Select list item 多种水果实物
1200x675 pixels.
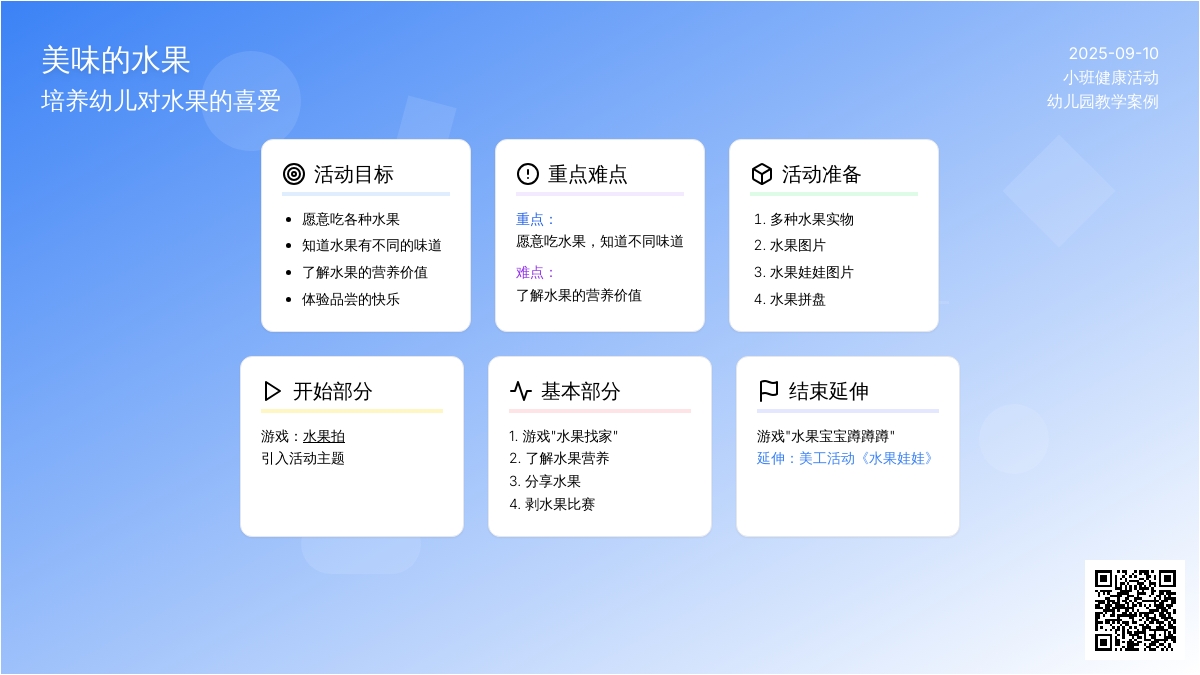coord(811,219)
